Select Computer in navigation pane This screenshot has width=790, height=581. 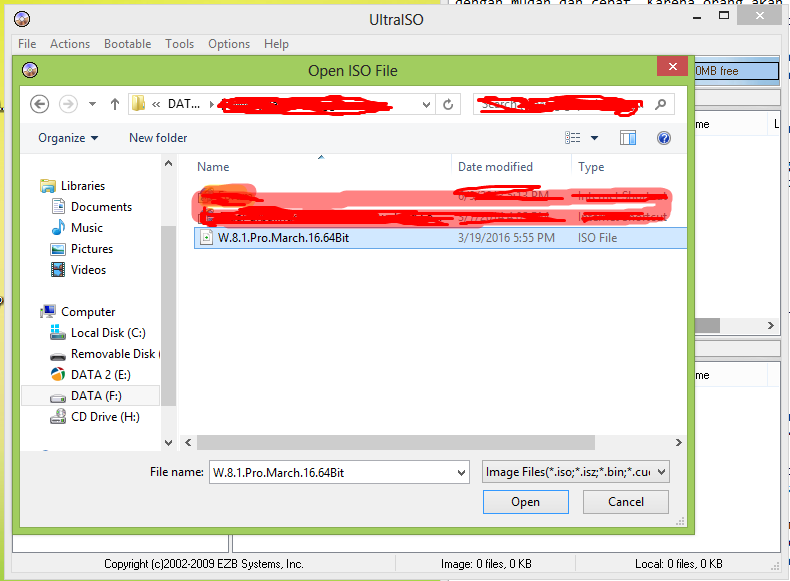coord(78,312)
